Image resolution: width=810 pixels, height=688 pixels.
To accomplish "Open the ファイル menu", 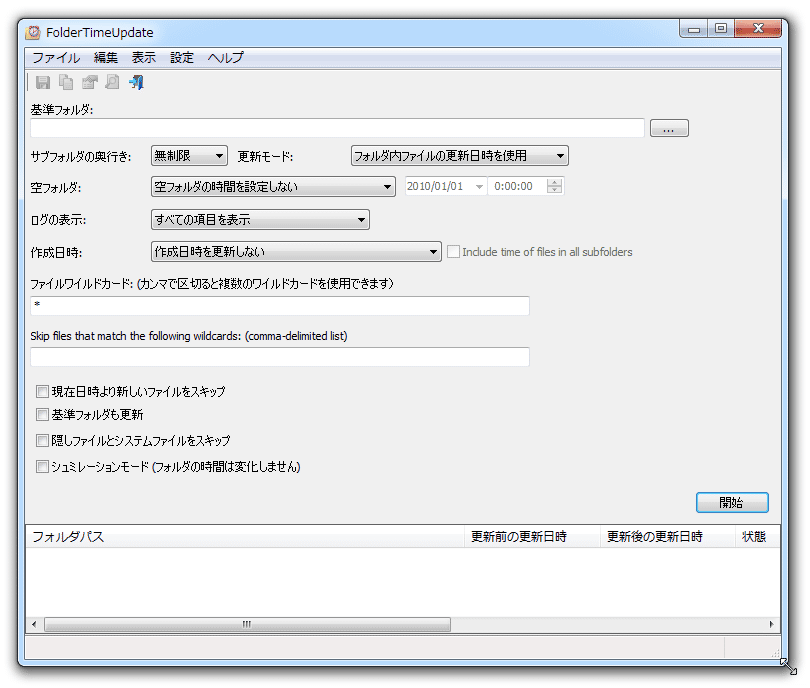I will (x=56, y=57).
